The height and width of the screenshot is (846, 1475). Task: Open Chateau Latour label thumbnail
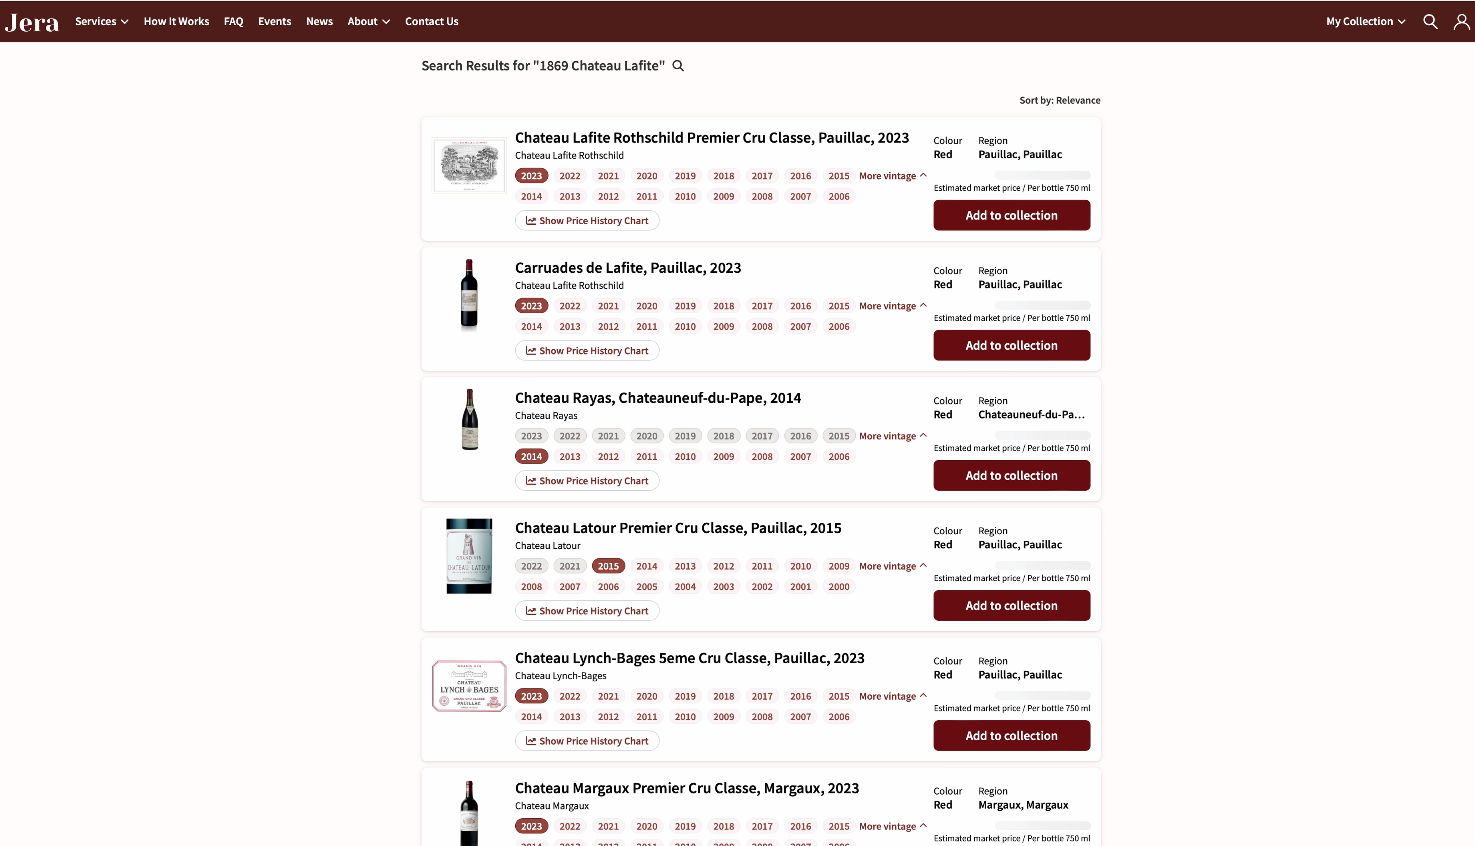[x=469, y=556]
